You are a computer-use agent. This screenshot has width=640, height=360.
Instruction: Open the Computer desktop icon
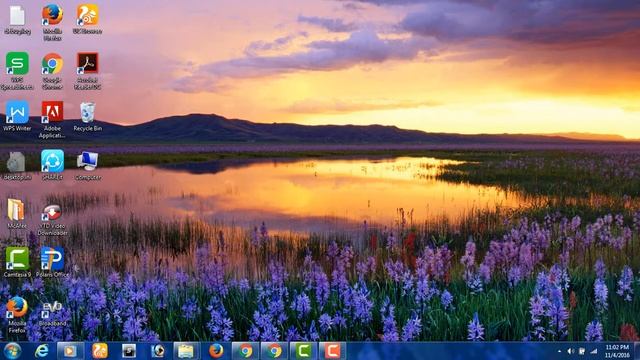point(88,165)
